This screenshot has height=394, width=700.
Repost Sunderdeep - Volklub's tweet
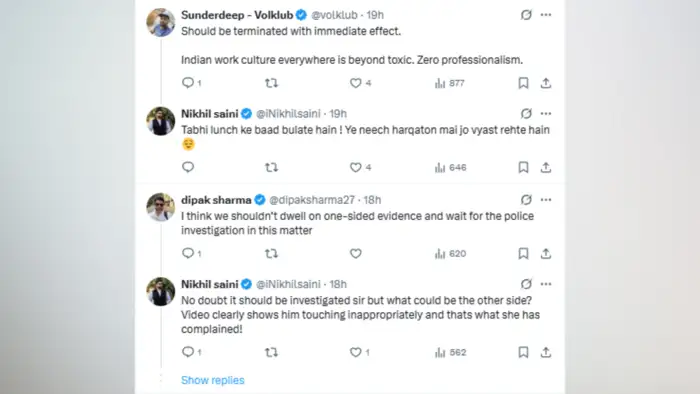pyautogui.click(x=271, y=83)
